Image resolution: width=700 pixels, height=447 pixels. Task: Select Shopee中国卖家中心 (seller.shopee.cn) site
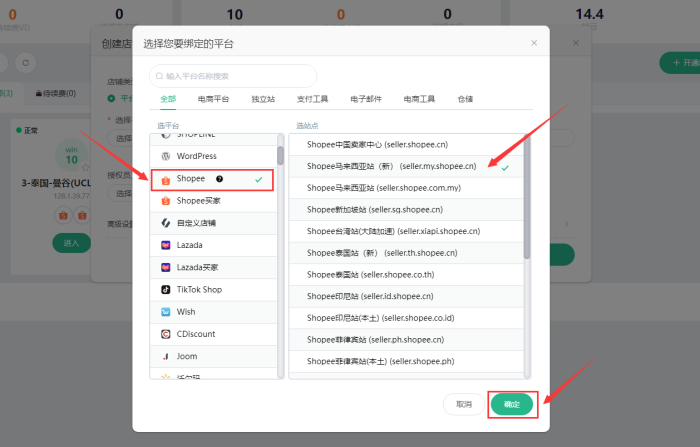[x=406, y=145]
